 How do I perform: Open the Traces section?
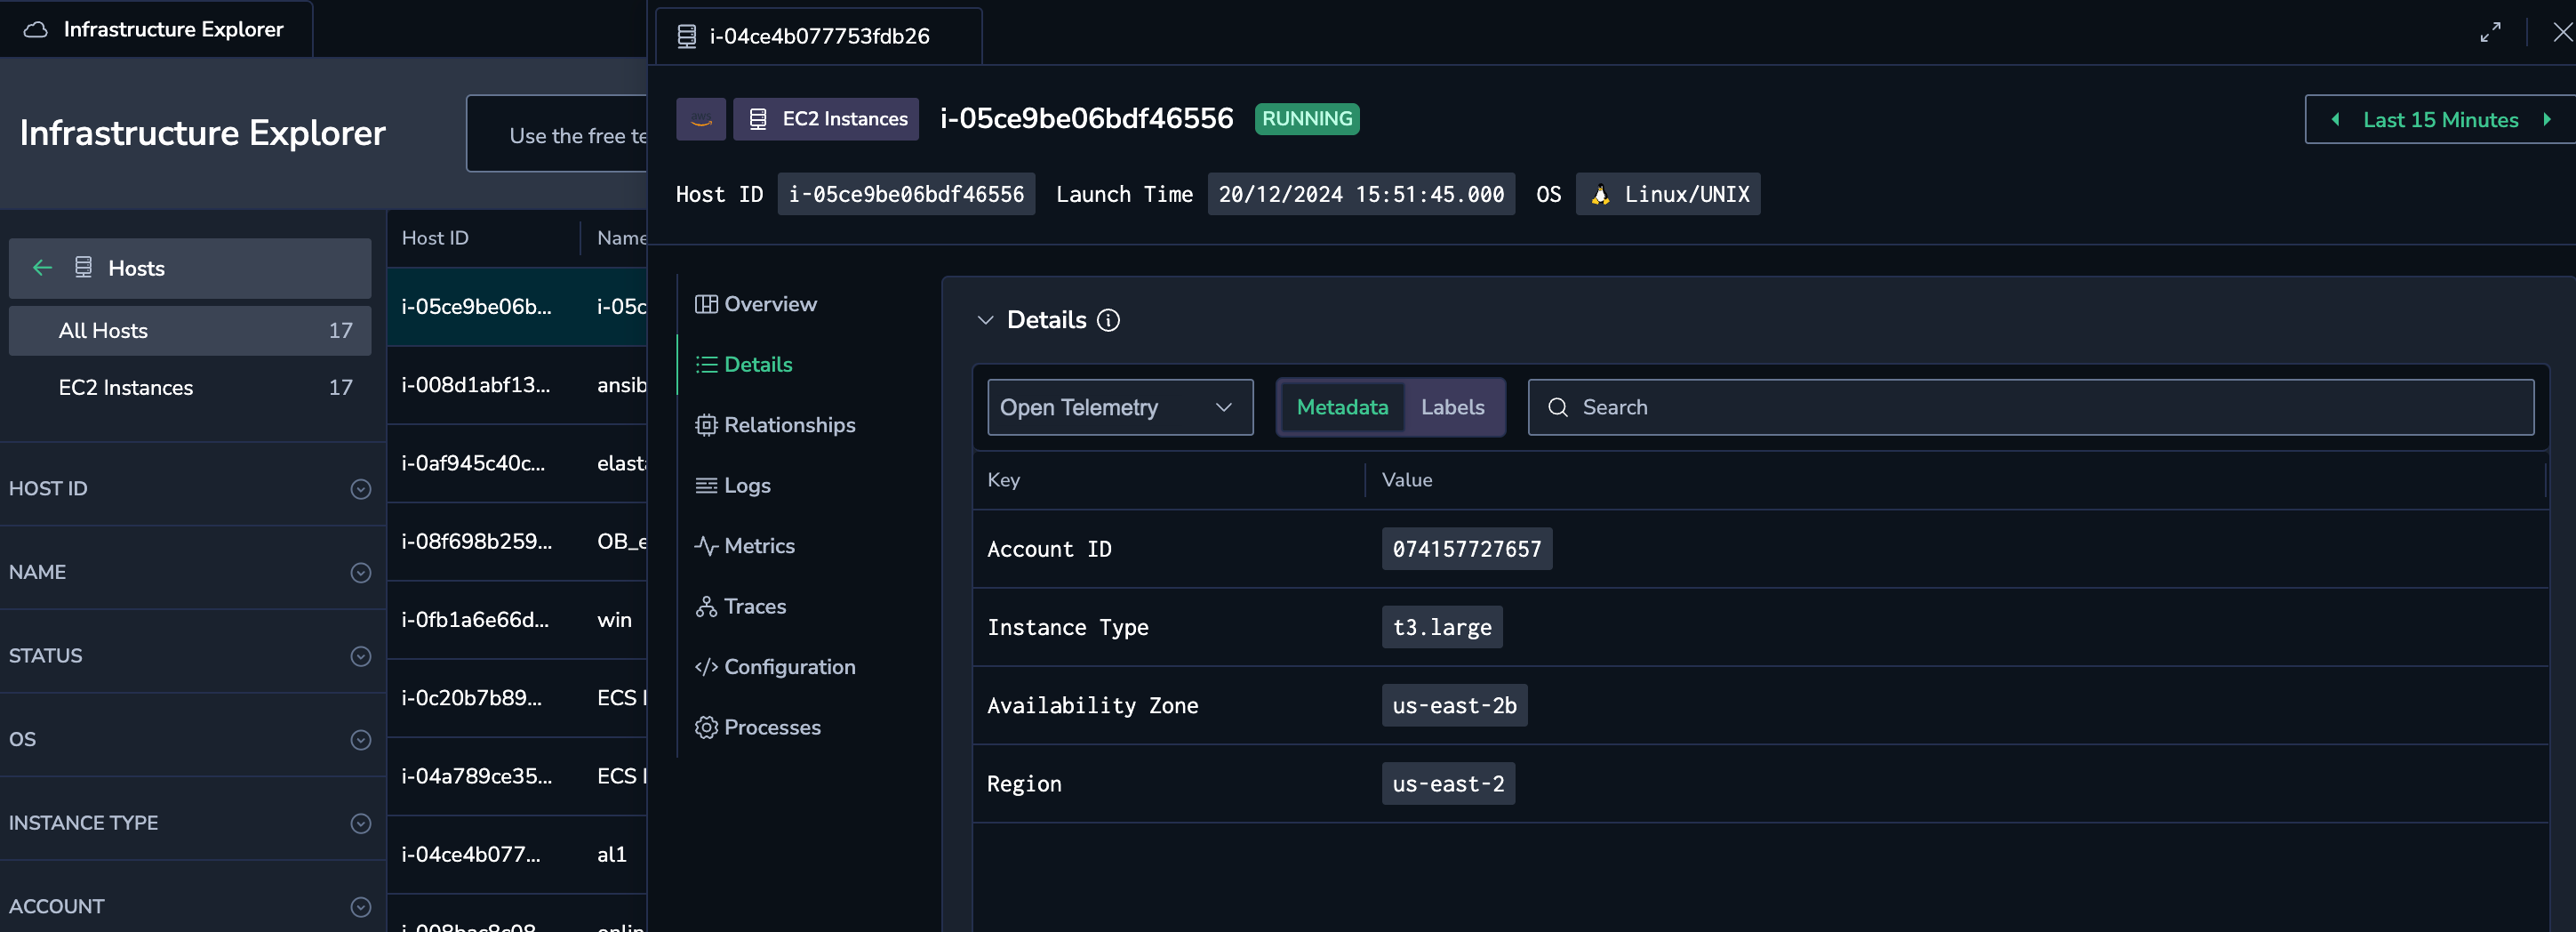[x=740, y=606]
